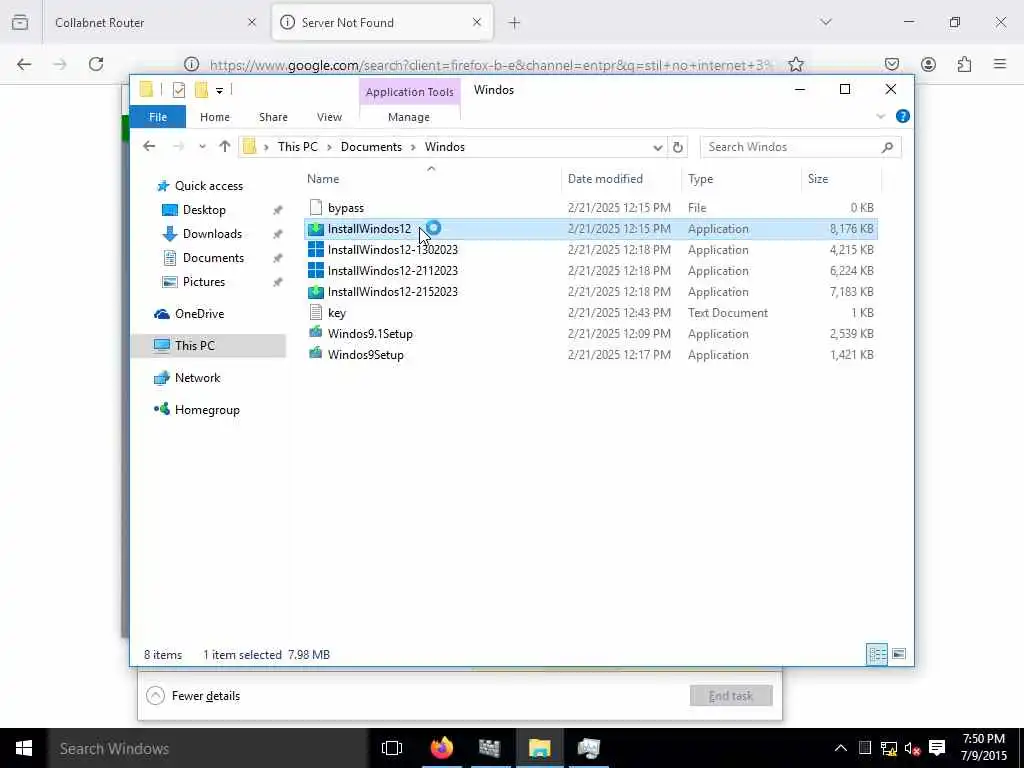Go back in File Explorer
Screen dimensions: 1024x768
pos(149,147)
